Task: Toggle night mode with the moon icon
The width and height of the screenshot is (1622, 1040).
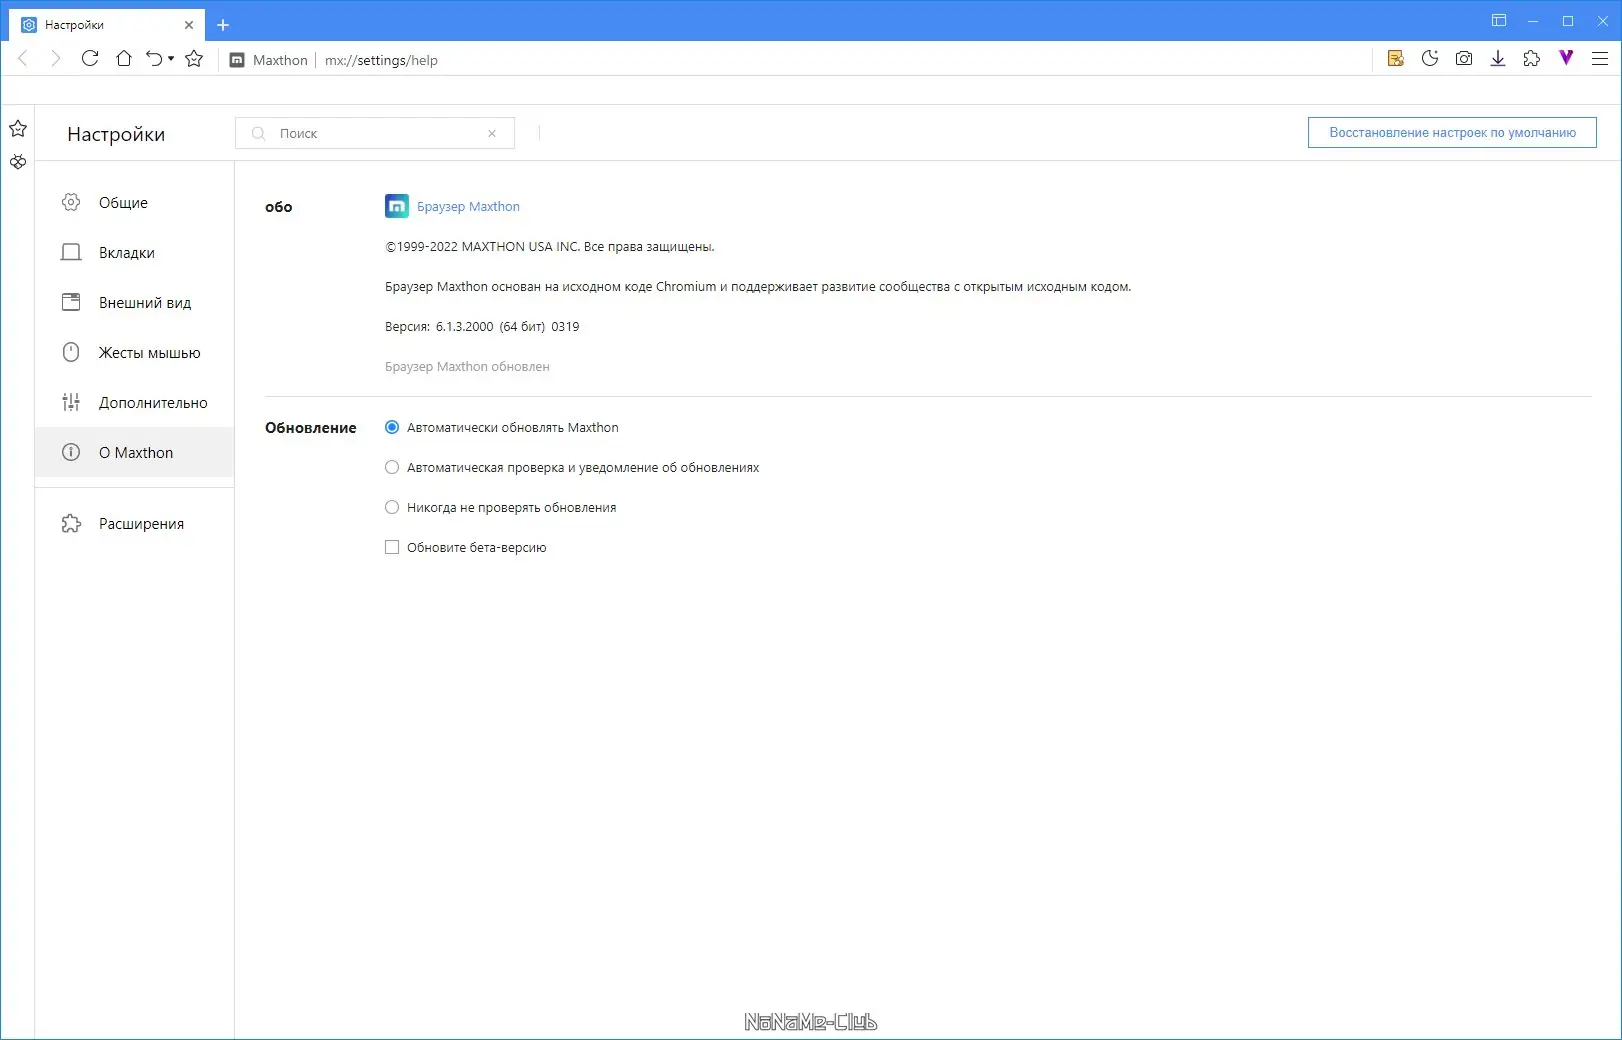Action: coord(1430,59)
